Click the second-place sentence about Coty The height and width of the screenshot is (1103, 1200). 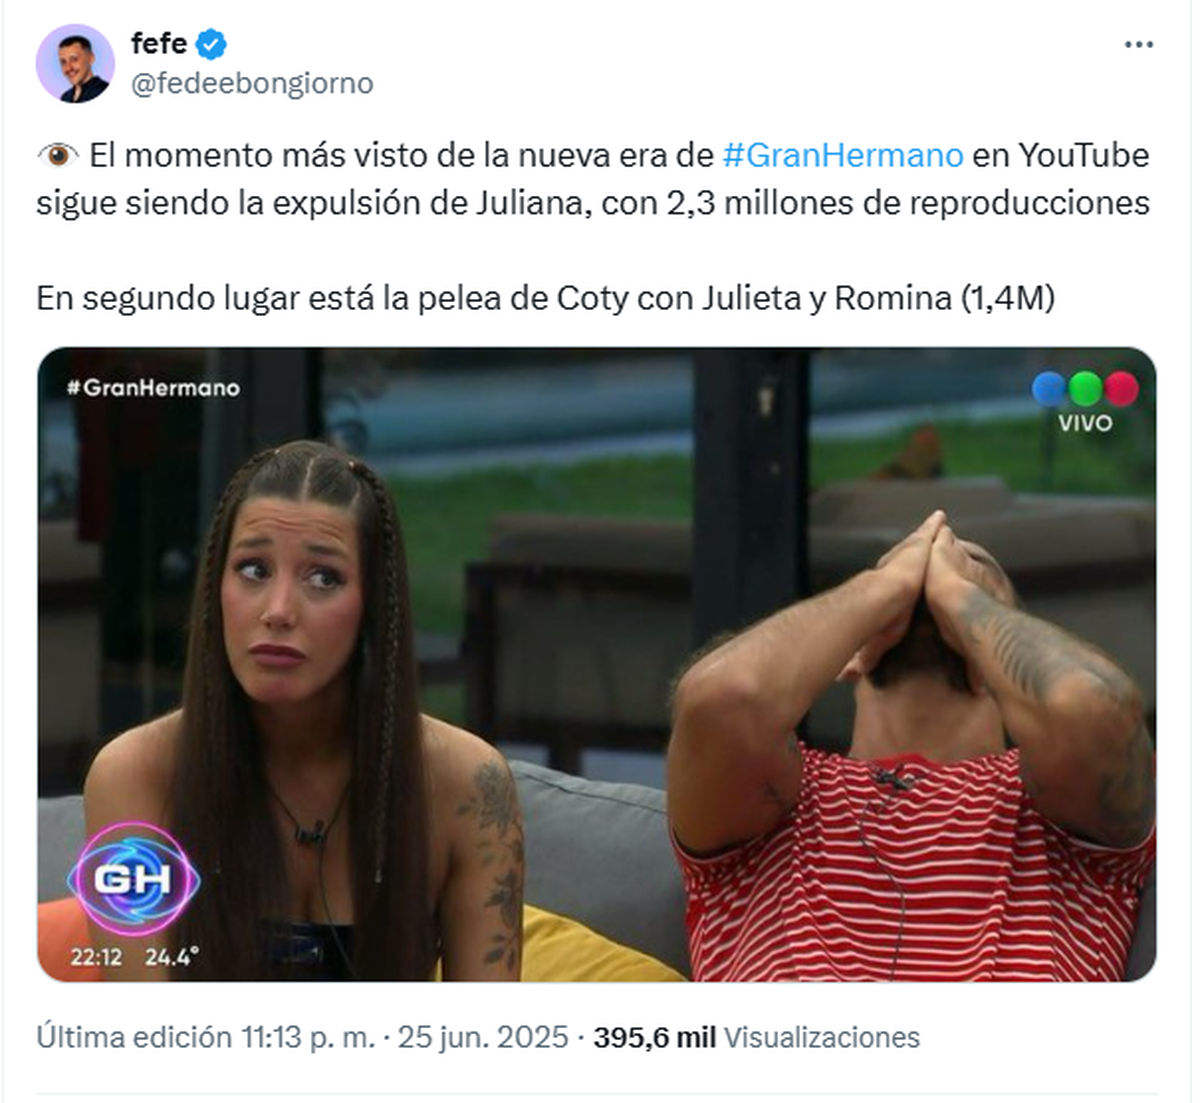coord(546,298)
